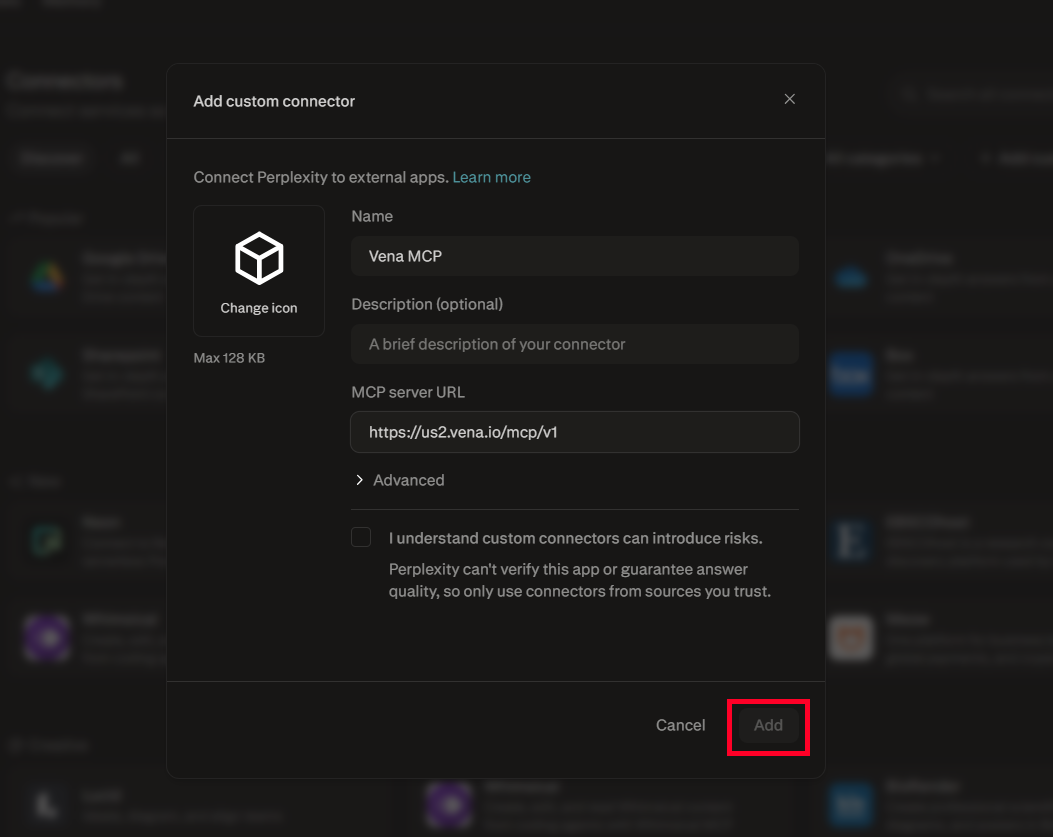Click the Cancel button
This screenshot has width=1053, height=837.
click(680, 725)
